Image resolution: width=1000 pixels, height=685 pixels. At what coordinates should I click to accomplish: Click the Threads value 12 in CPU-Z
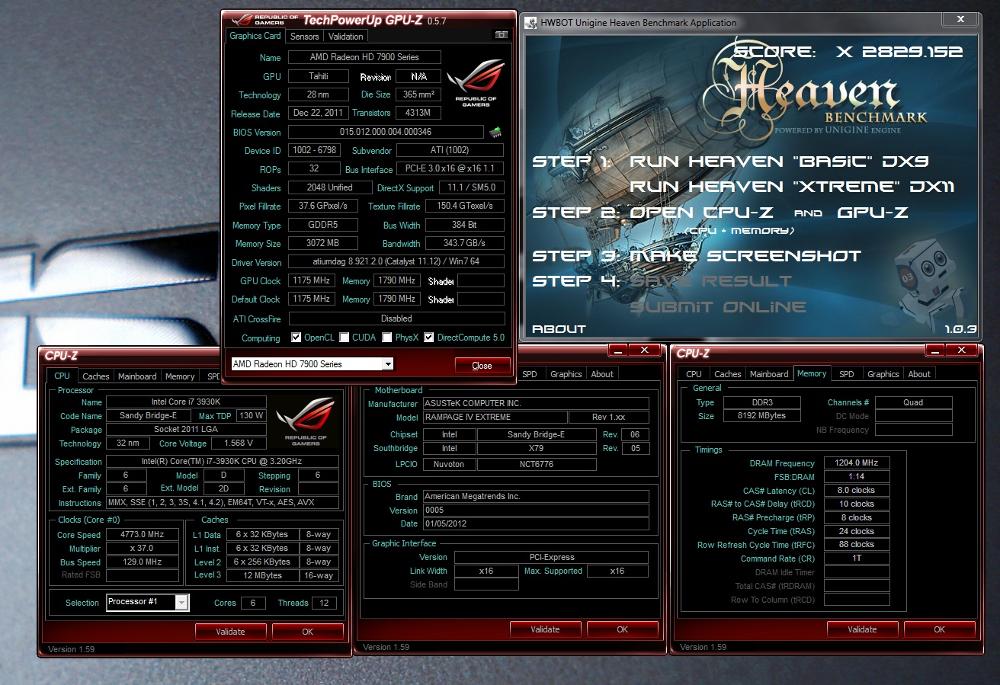click(324, 603)
